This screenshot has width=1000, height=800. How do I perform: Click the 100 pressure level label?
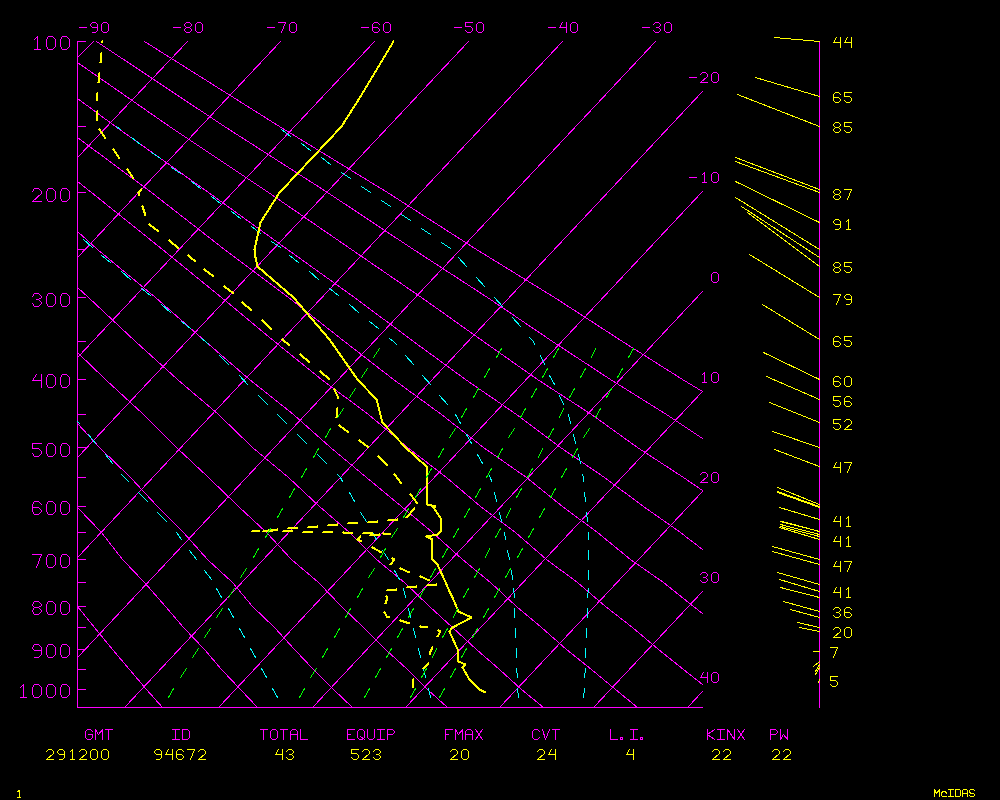[50, 43]
